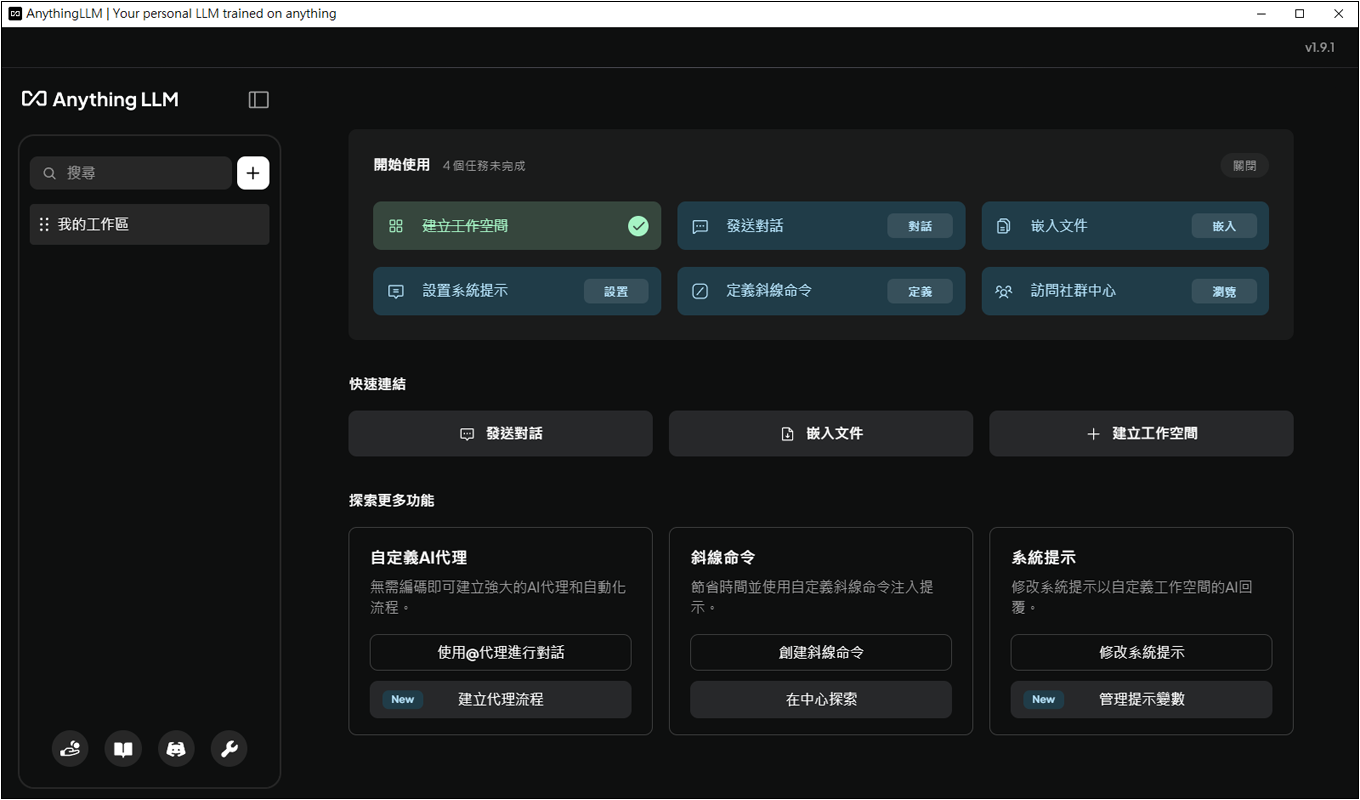Open the Discord community icon
The height and width of the screenshot is (800, 1360).
pyautogui.click(x=176, y=749)
